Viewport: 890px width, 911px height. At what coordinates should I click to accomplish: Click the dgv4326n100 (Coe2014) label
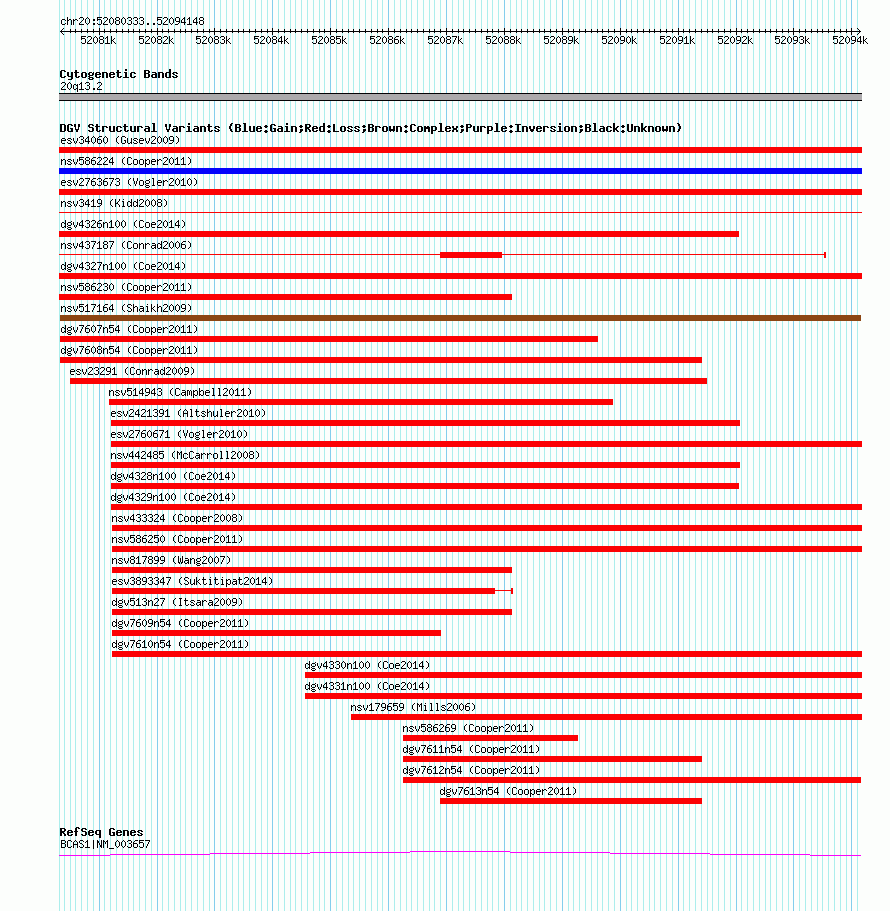pos(123,224)
